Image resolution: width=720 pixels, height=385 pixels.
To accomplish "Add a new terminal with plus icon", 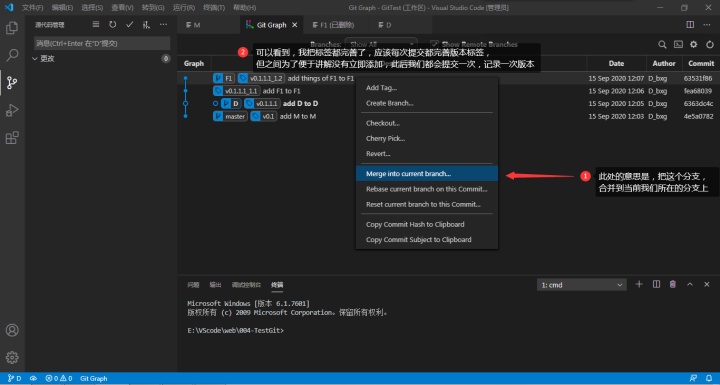I will (x=639, y=284).
